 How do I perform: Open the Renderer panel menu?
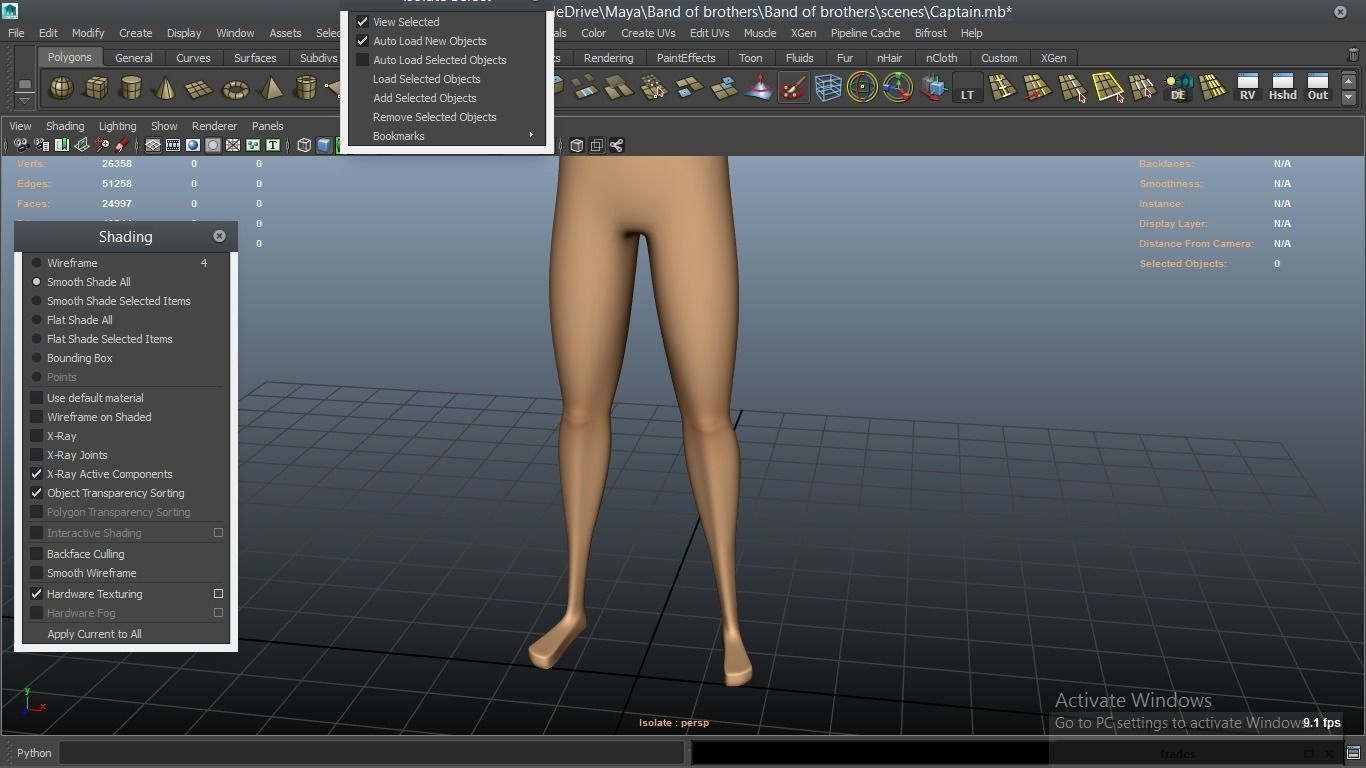point(214,126)
